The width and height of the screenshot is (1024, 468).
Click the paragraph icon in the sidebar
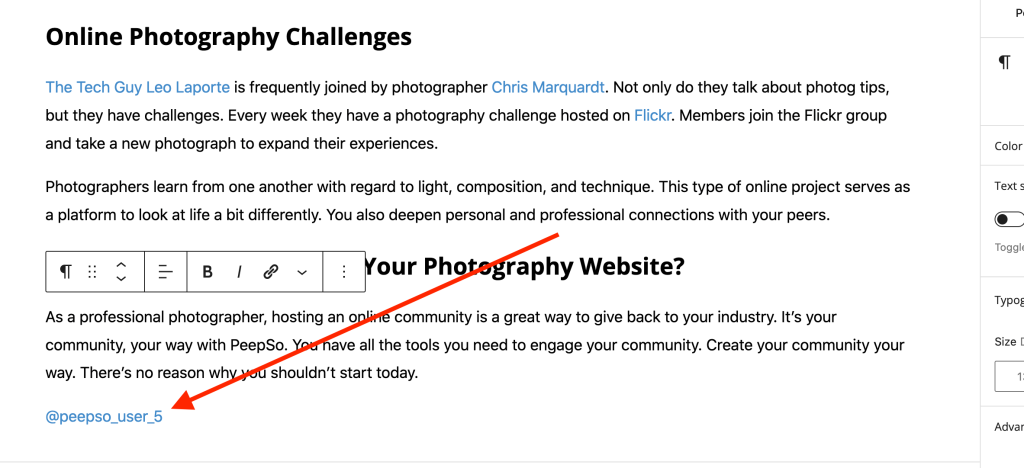(x=1004, y=63)
